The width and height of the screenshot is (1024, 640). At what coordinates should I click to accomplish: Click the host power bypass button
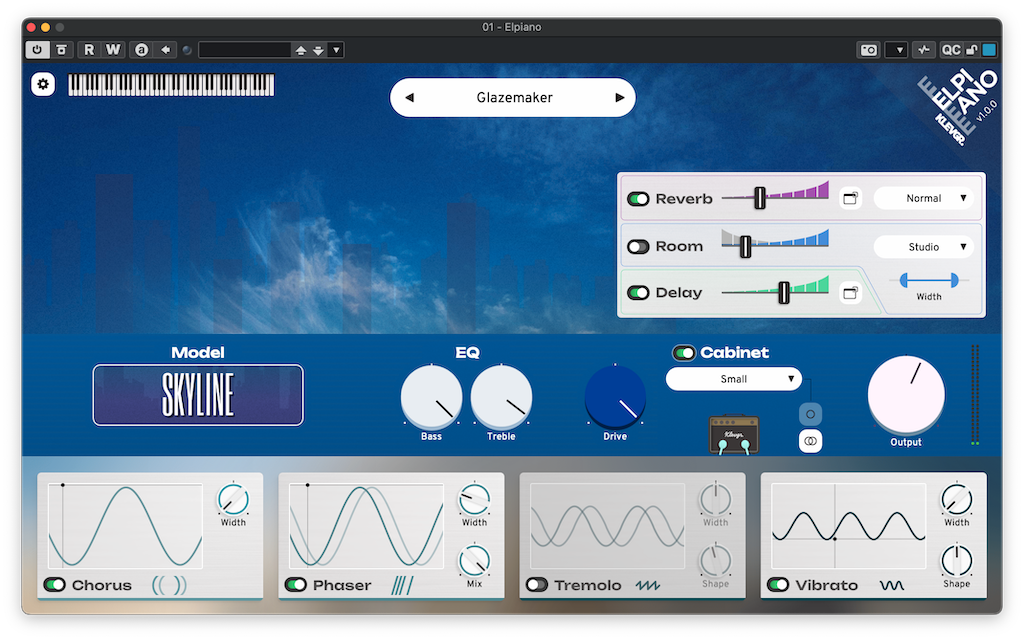coord(37,50)
